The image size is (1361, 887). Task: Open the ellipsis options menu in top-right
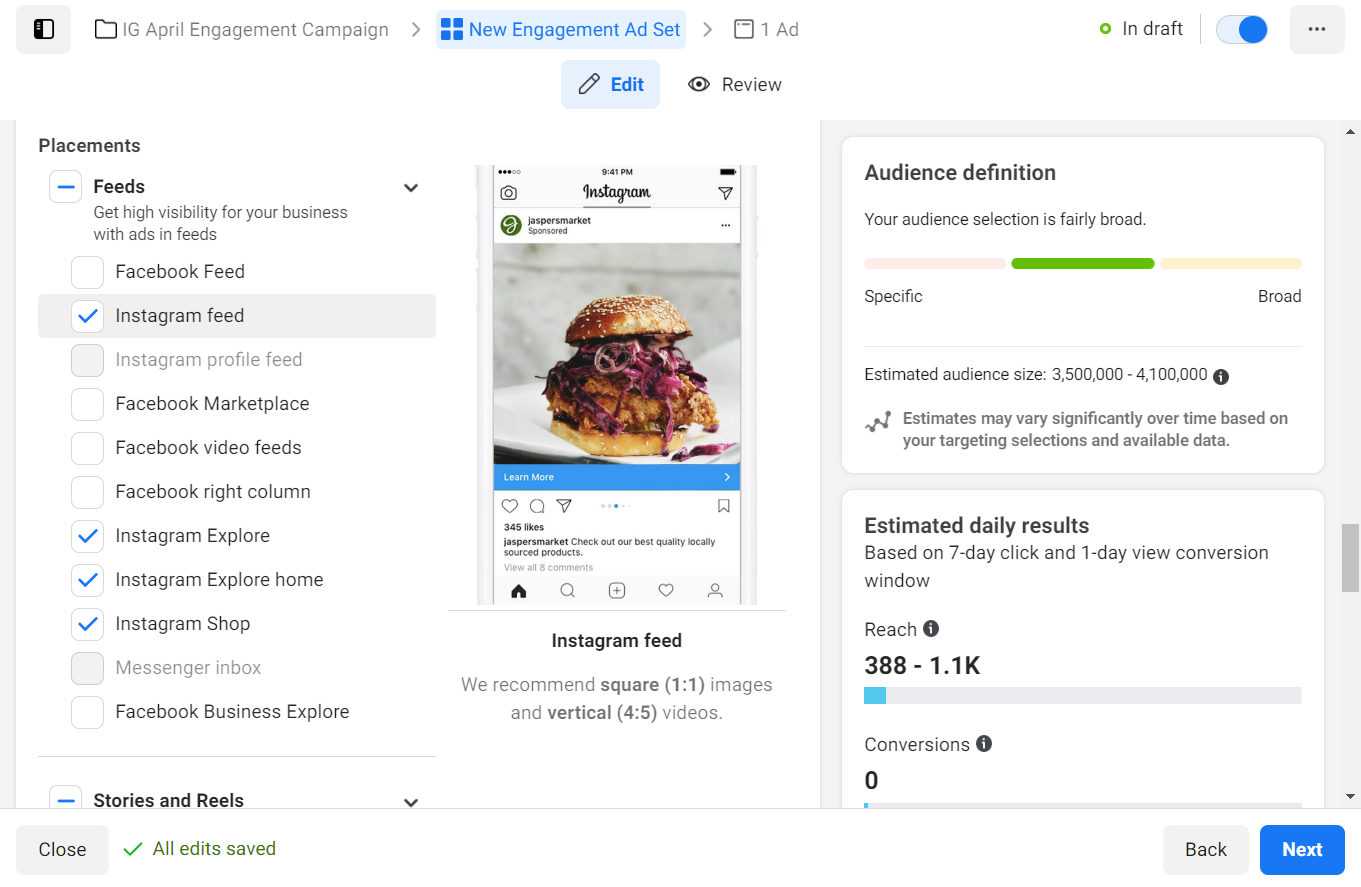tap(1317, 29)
